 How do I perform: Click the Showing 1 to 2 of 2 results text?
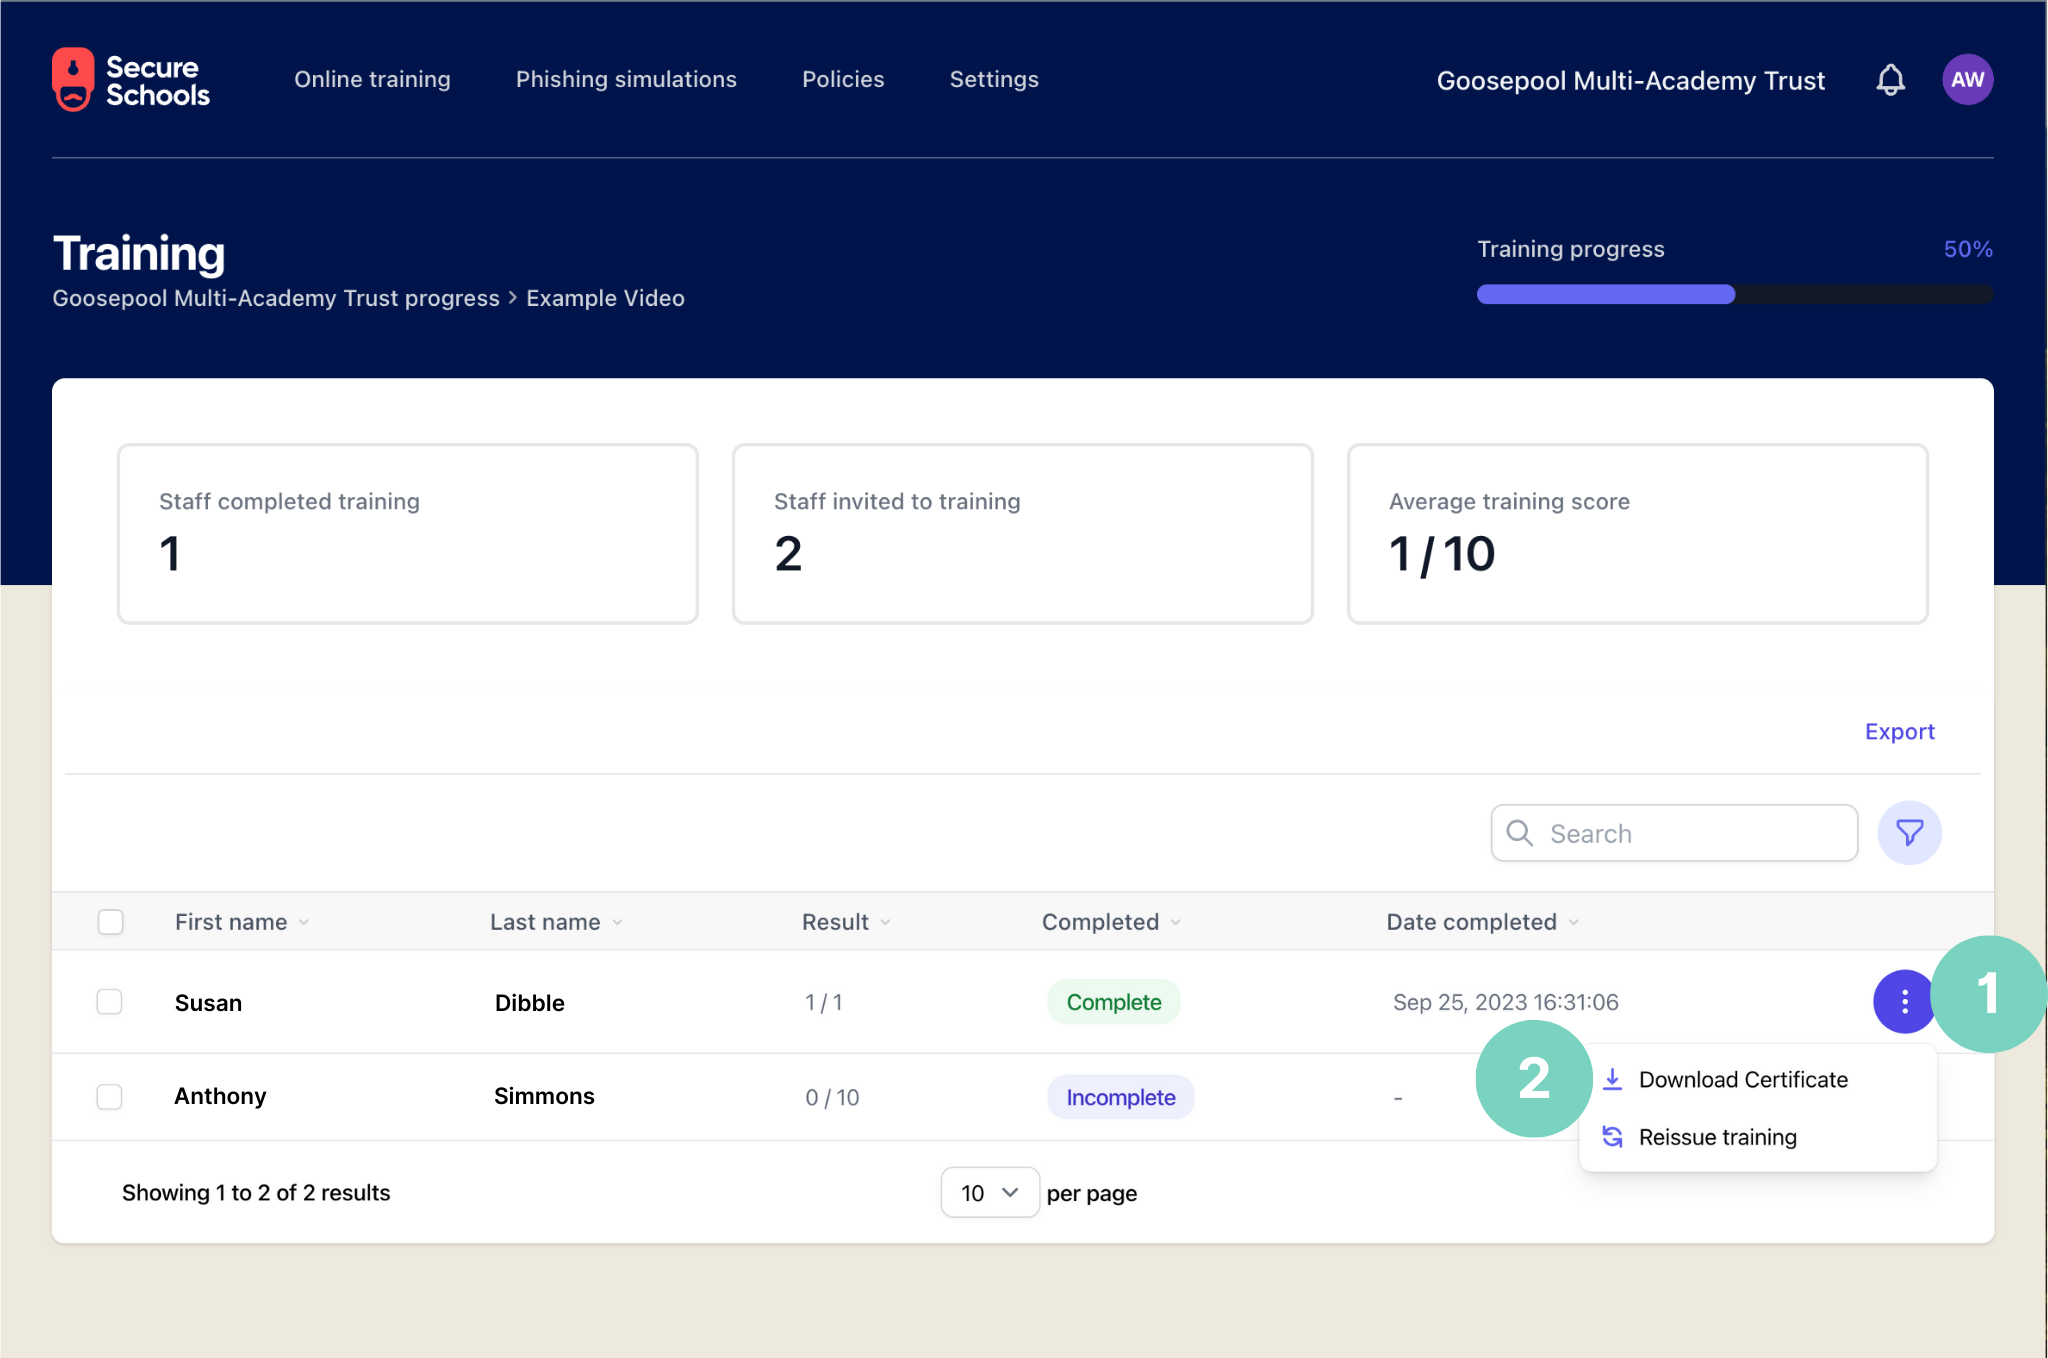pos(256,1192)
